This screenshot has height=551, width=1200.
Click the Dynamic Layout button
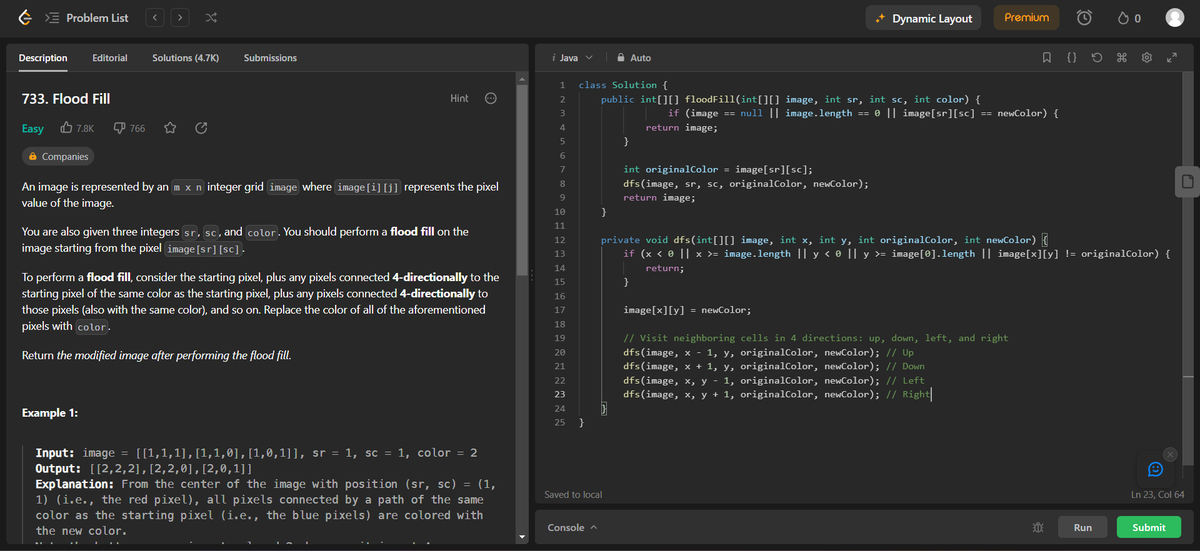pos(924,18)
